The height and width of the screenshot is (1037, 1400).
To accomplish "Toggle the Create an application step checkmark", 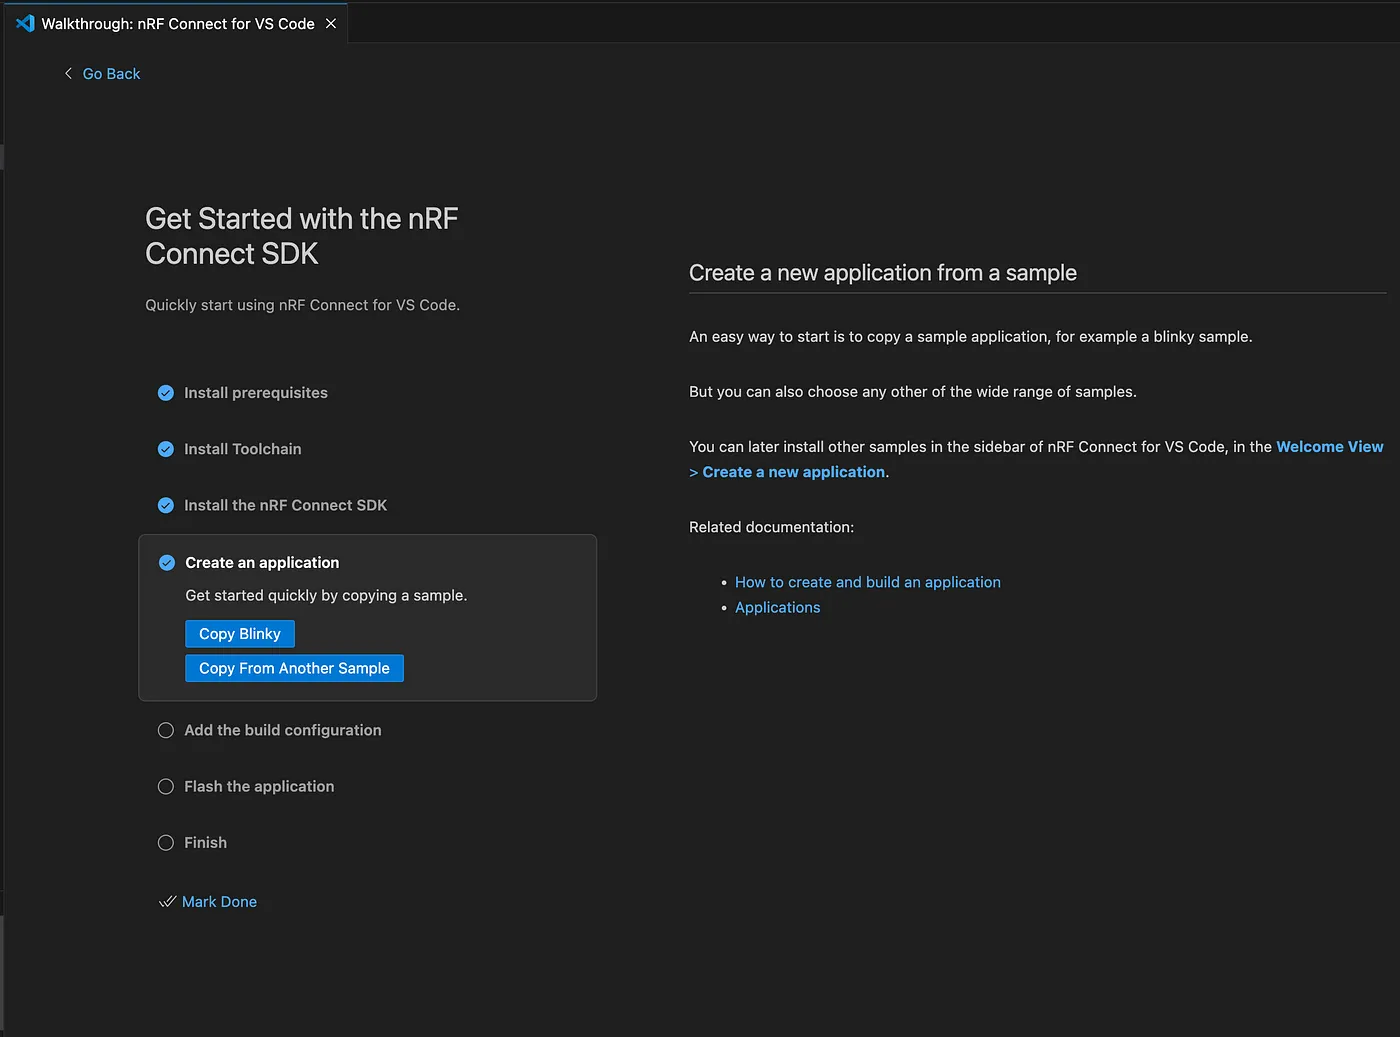I will click(167, 563).
